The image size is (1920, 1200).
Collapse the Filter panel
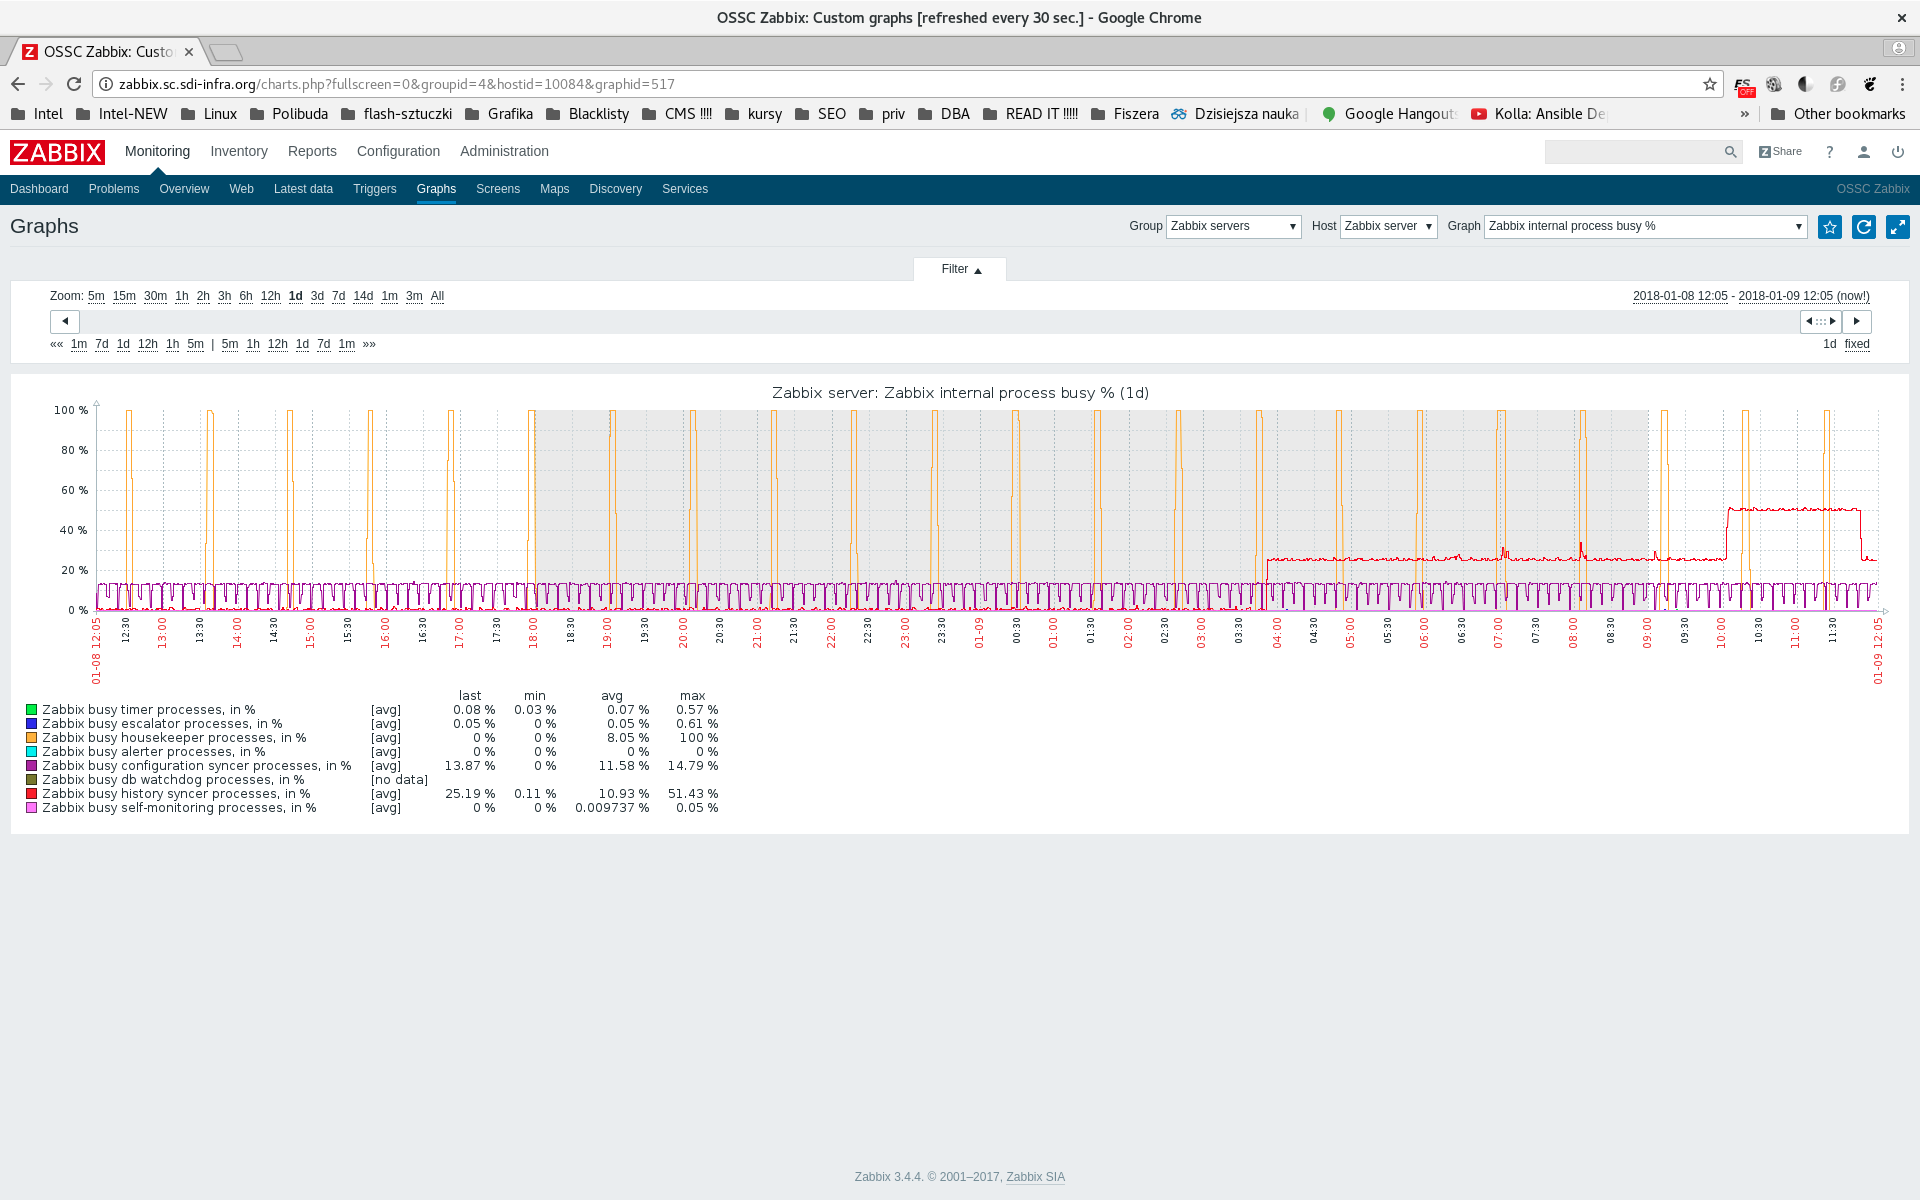(x=960, y=269)
